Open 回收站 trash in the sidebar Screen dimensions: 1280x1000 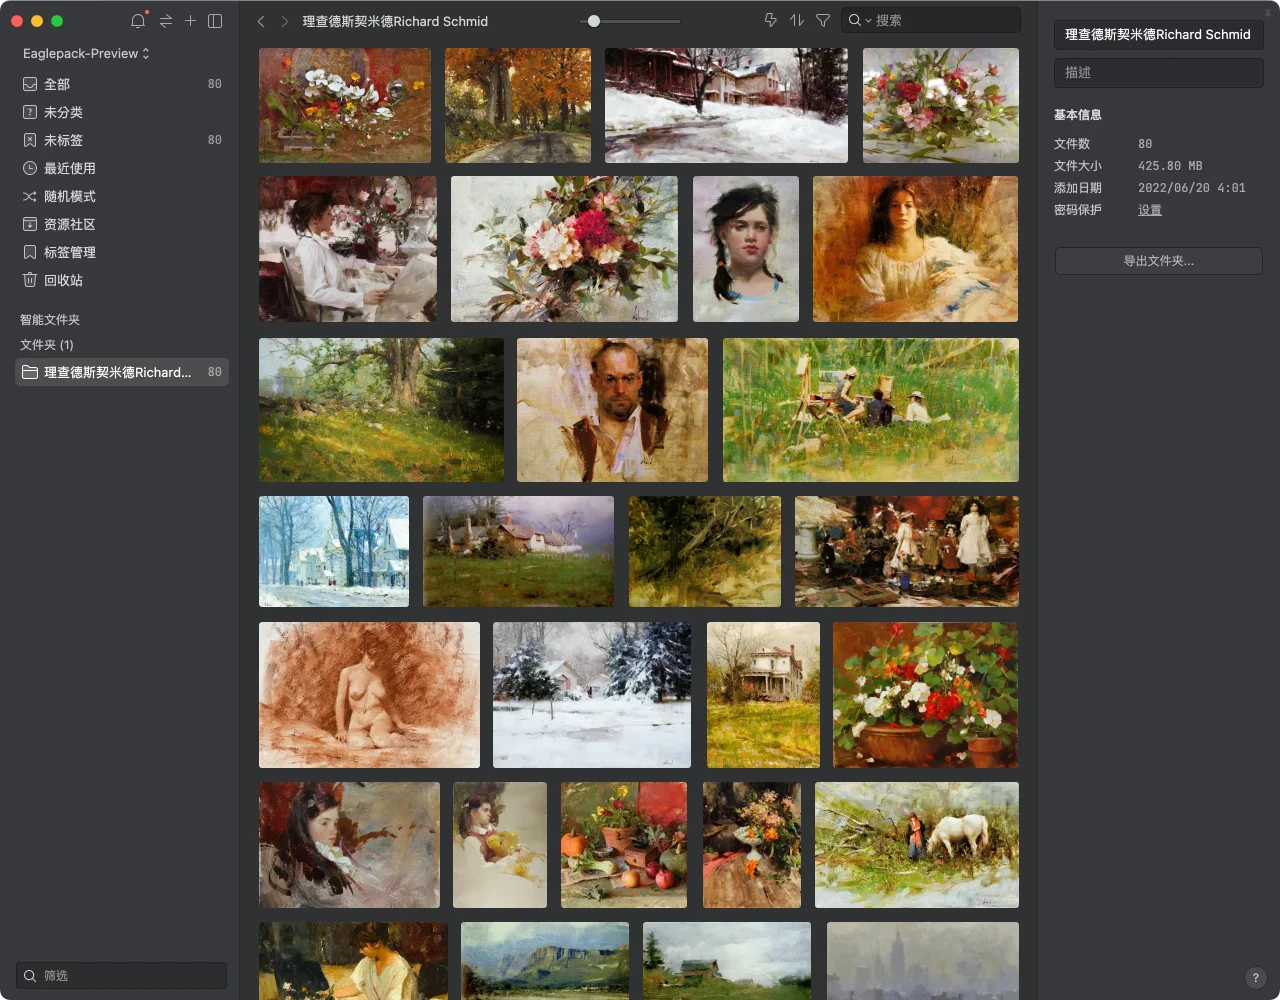click(x=122, y=280)
